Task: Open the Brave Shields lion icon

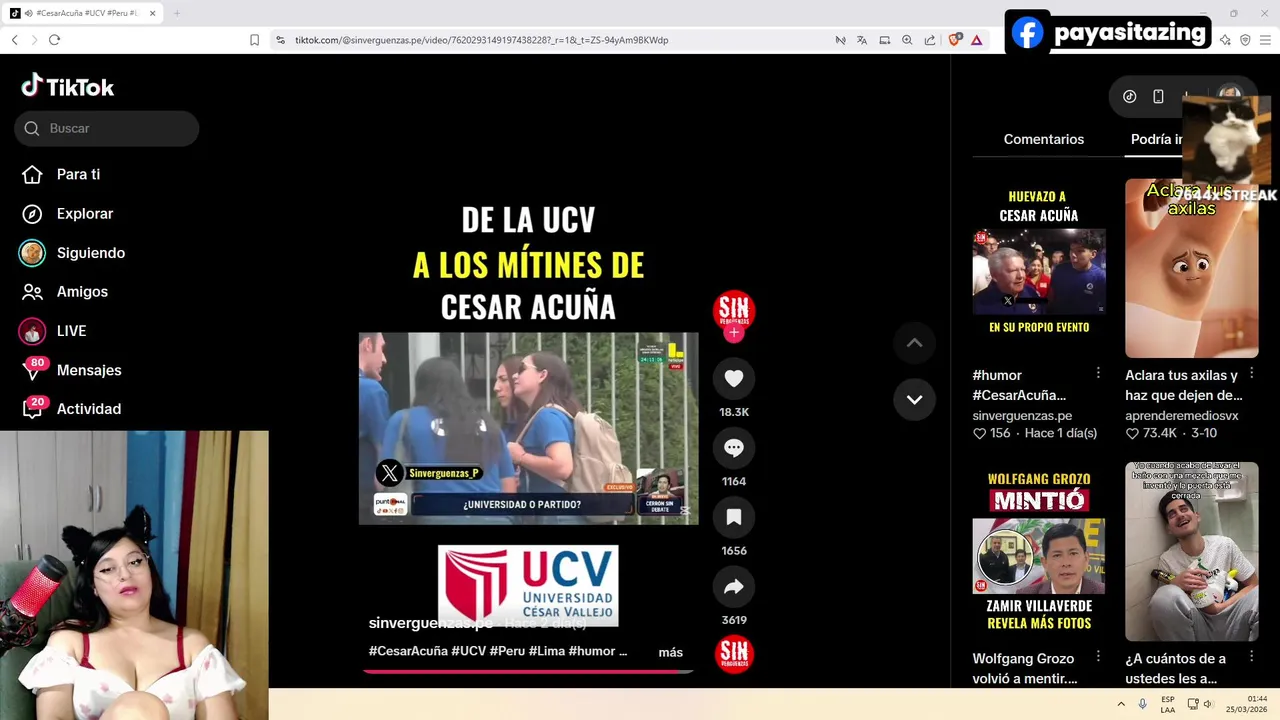Action: [x=955, y=40]
